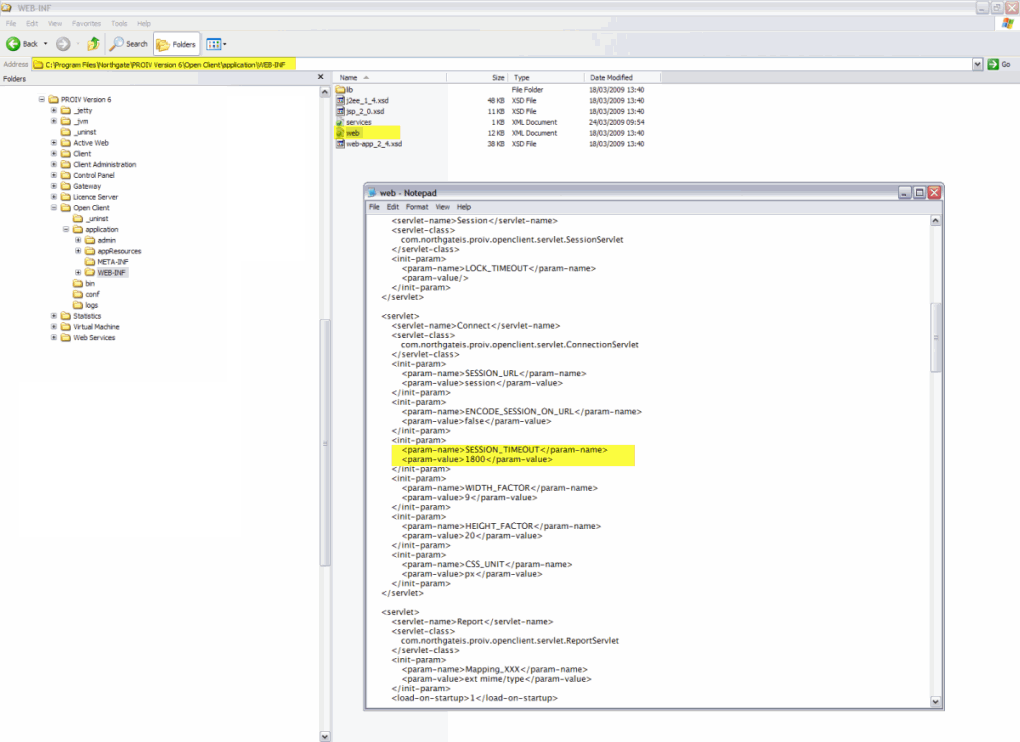Screen dimensions: 1020x742
Task: Expand the _jetty folder node
Action: 54,111
